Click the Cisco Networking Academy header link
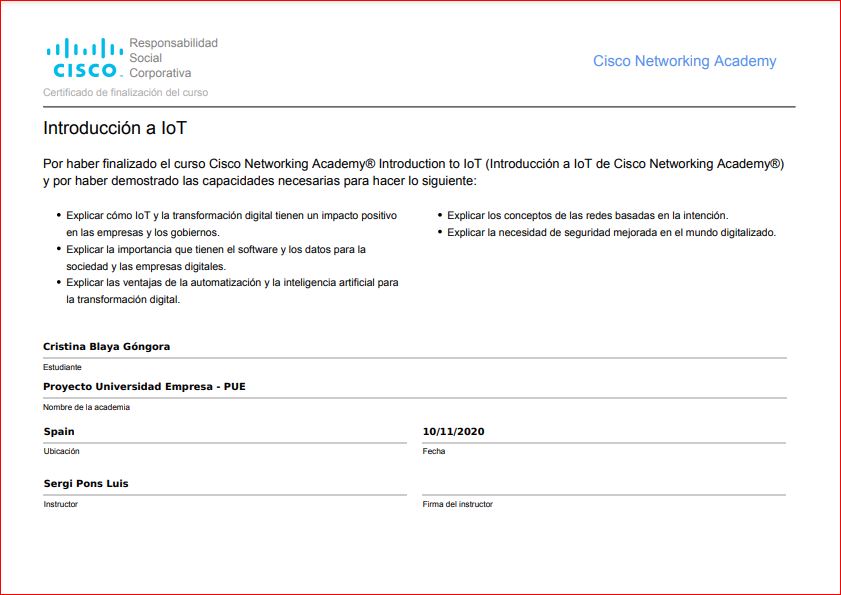Screen dimensions: 841x595 pyautogui.click(x=684, y=61)
